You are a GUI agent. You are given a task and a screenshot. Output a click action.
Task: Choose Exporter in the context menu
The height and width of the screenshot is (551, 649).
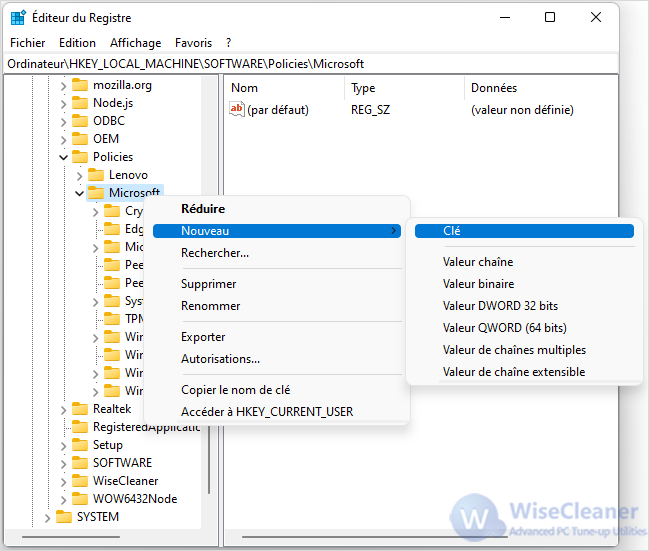click(x=277, y=337)
